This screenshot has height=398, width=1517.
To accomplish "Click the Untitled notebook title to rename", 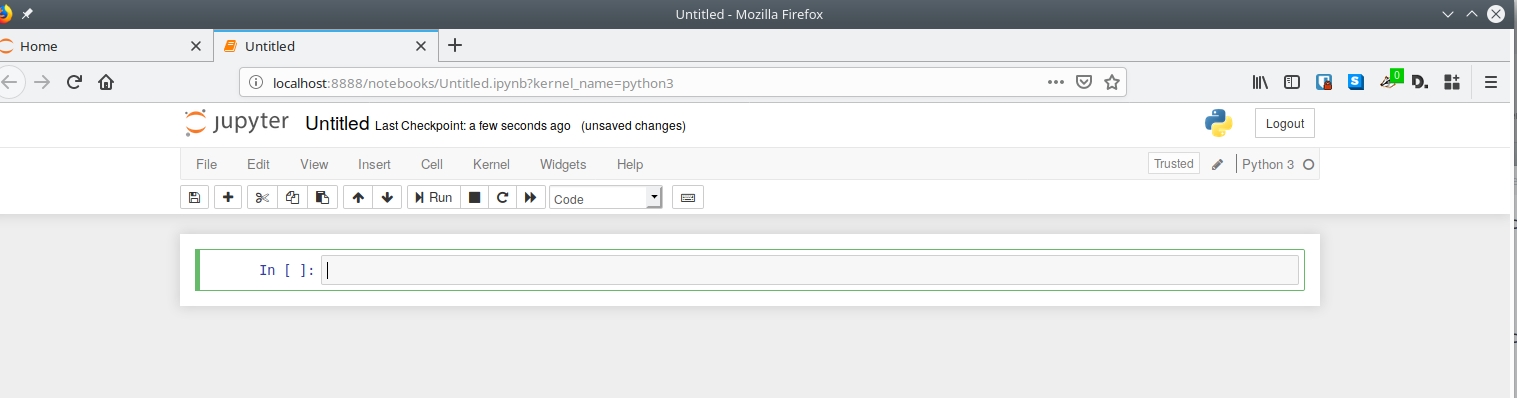I will click(x=337, y=123).
